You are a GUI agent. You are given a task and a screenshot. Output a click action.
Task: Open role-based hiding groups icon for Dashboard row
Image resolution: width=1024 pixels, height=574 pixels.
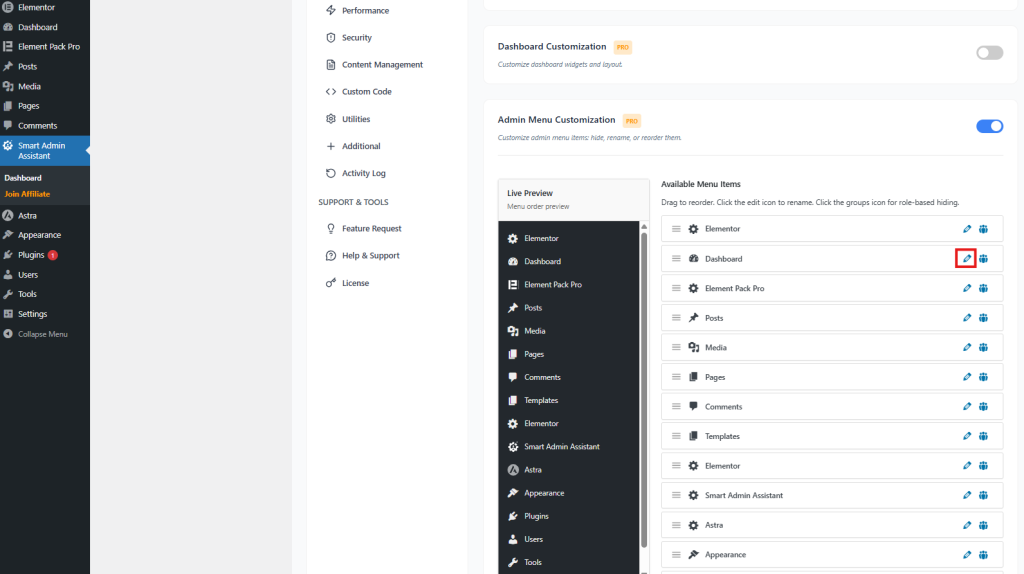coord(984,259)
